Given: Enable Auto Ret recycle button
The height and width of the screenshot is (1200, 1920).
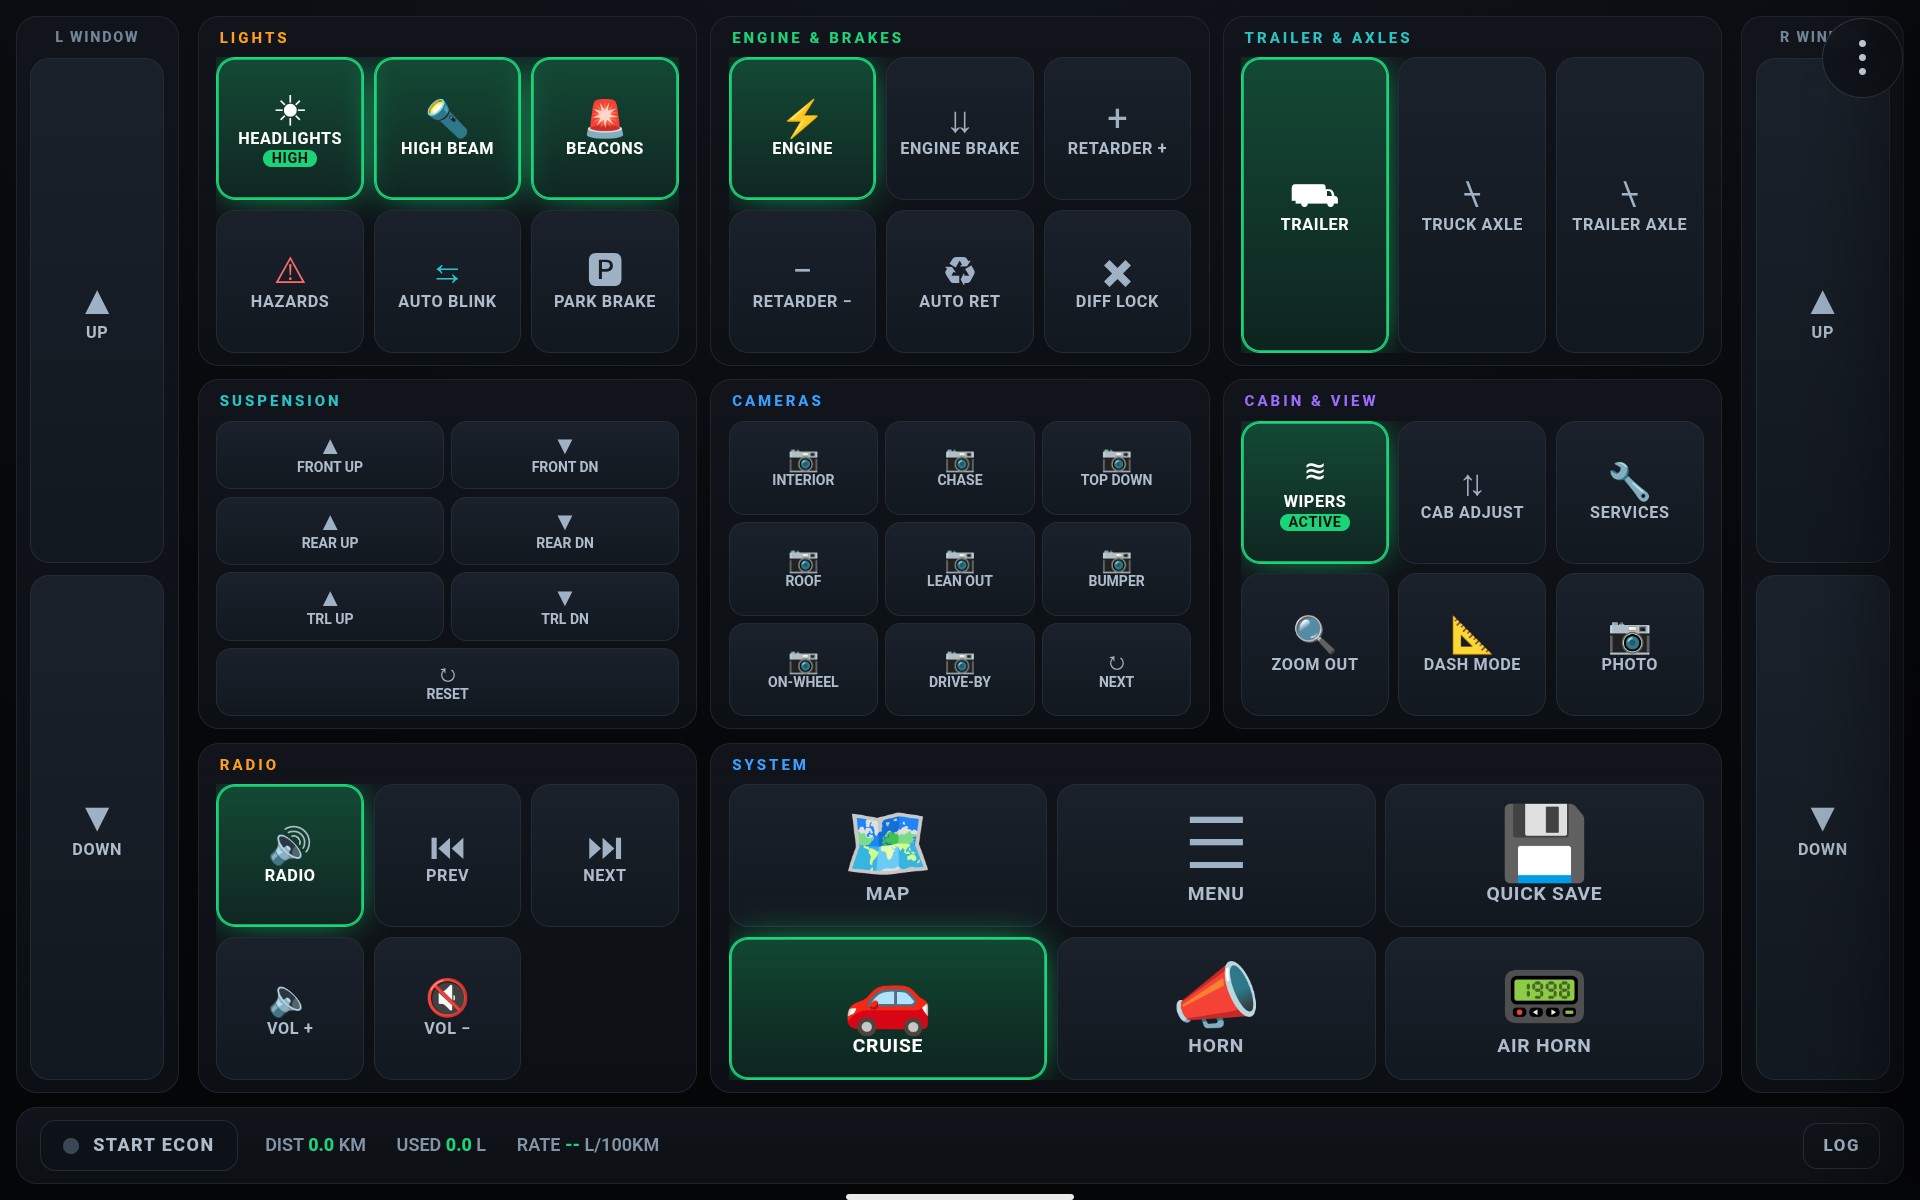Looking at the screenshot, I should click(959, 281).
